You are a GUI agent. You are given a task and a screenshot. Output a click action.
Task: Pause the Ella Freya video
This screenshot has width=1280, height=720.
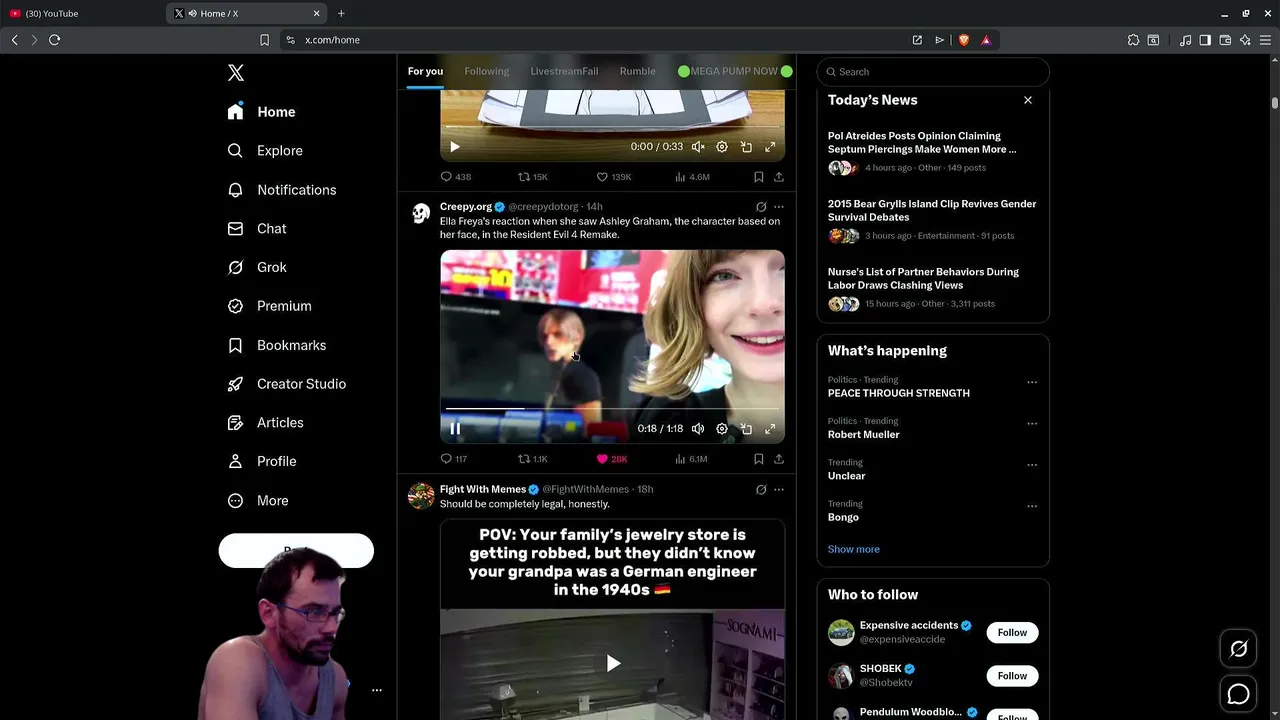point(455,429)
